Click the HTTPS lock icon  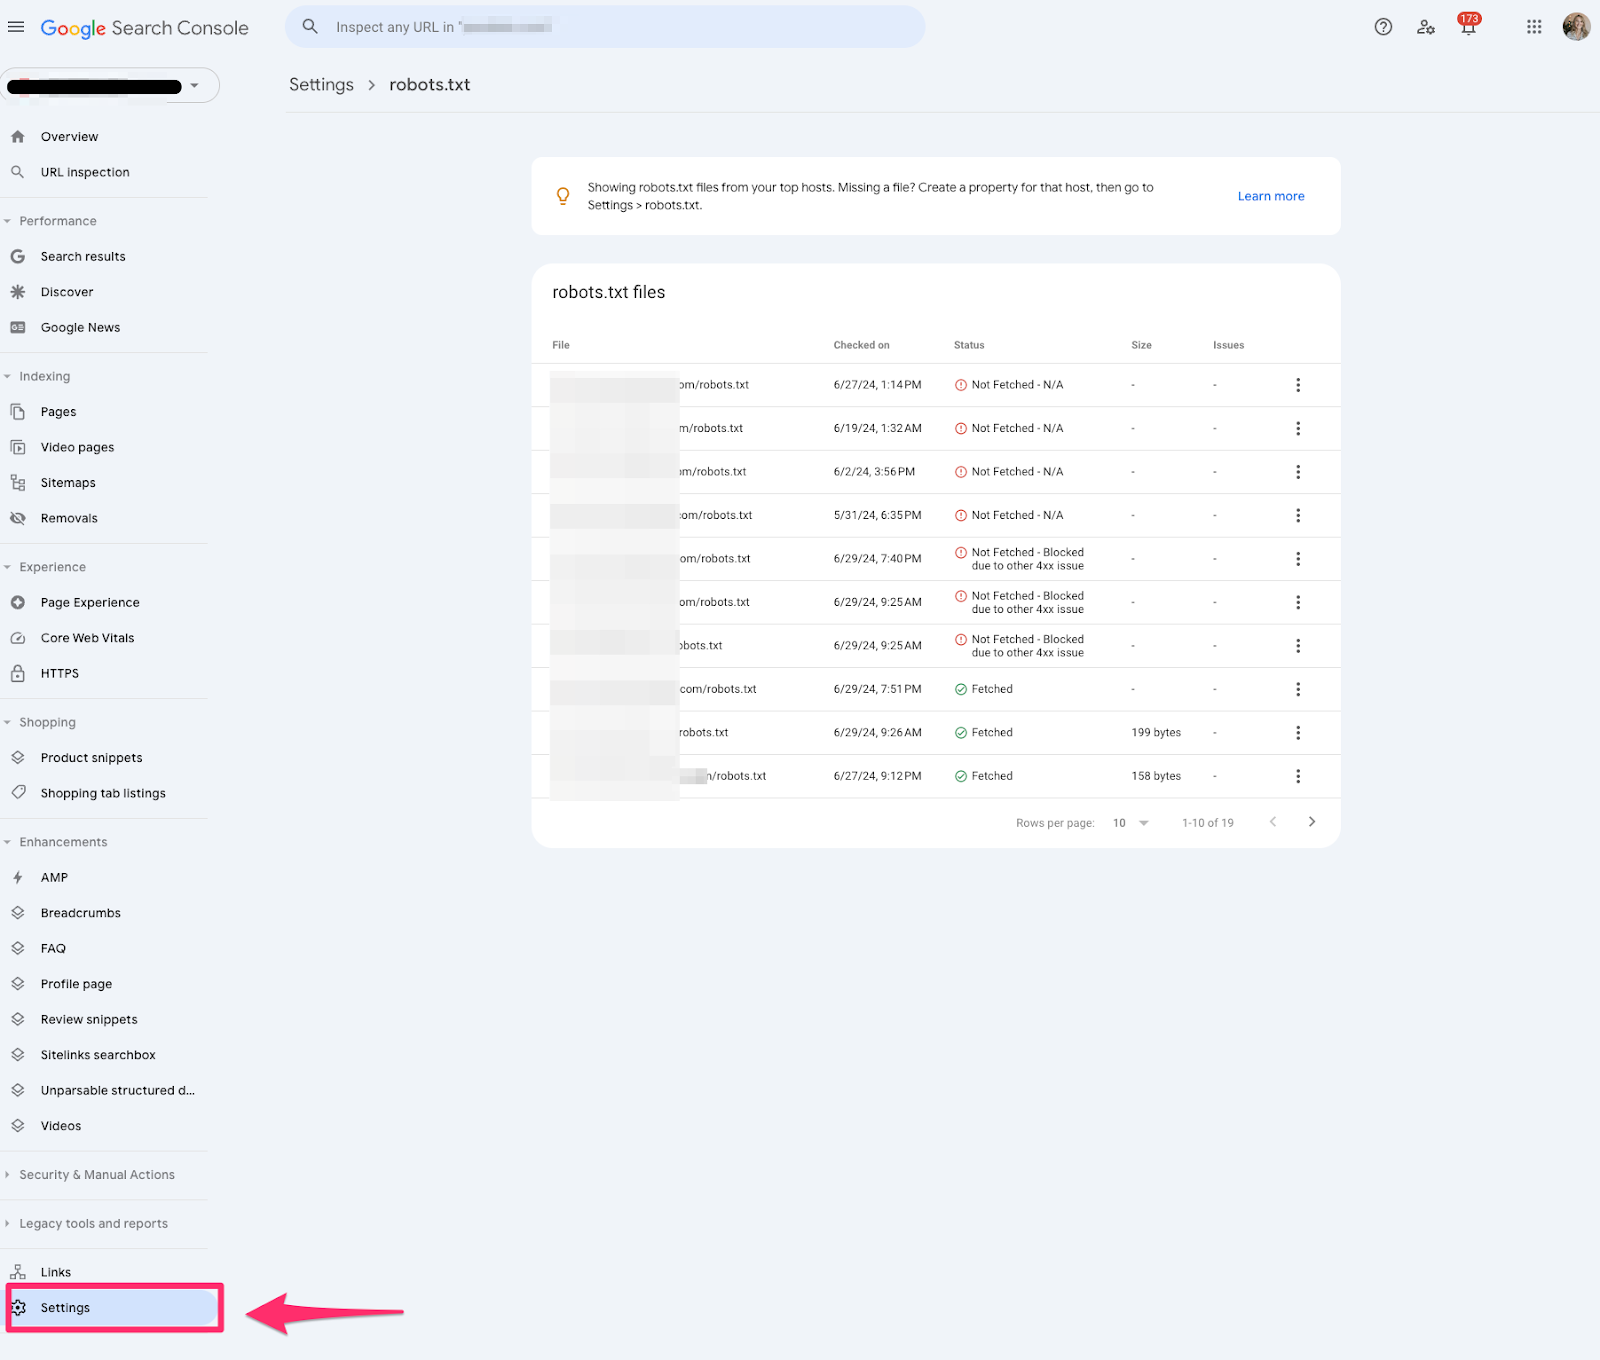pos(18,673)
